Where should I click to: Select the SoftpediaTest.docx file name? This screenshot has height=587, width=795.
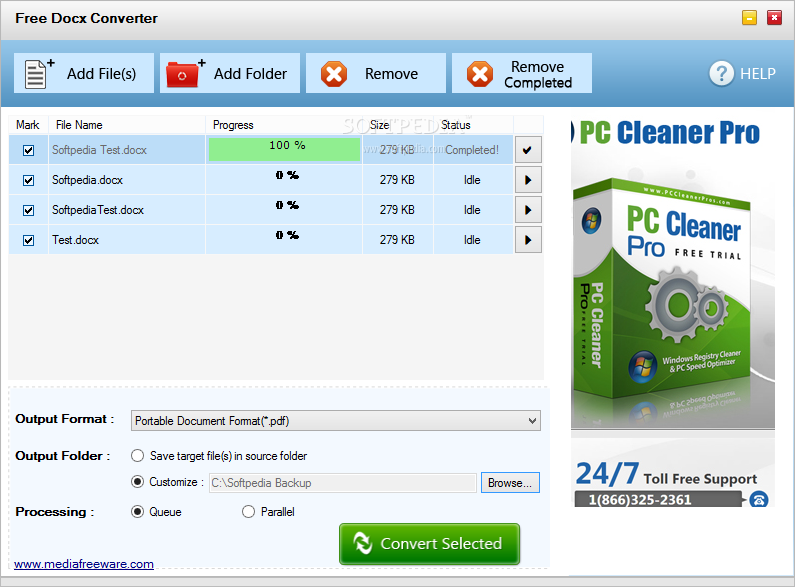click(x=98, y=210)
